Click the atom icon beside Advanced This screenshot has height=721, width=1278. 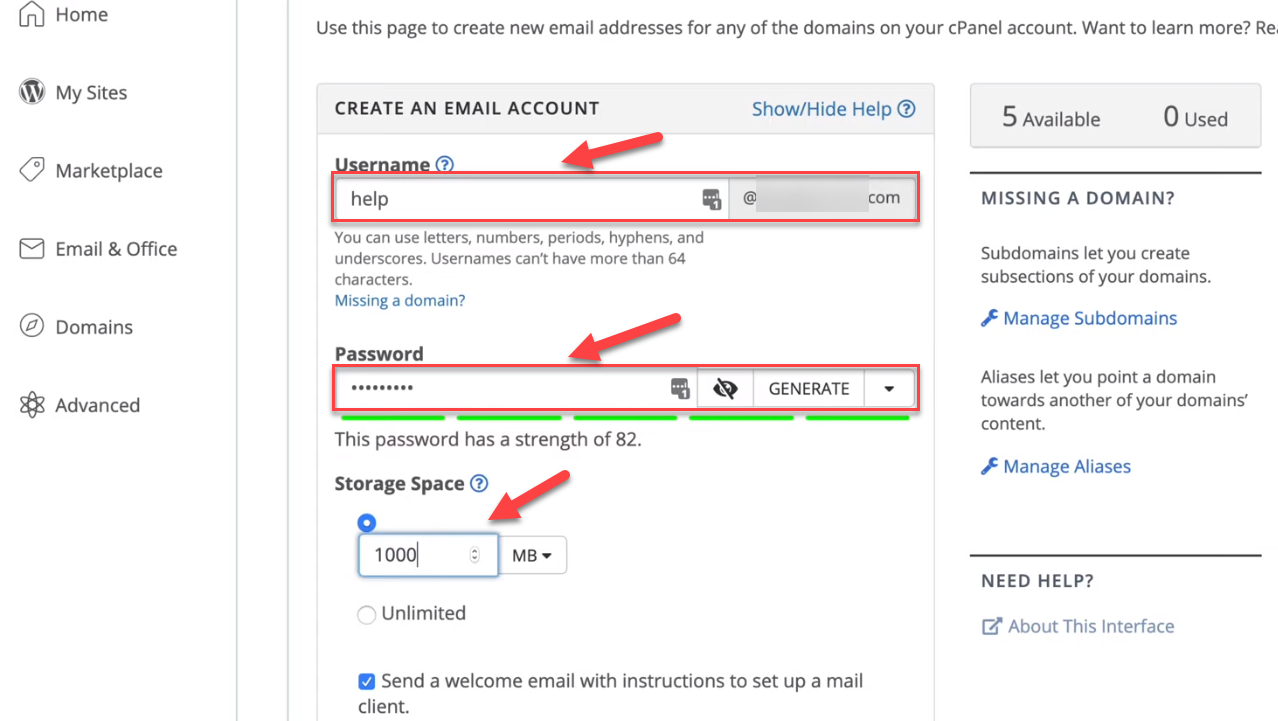[32, 404]
